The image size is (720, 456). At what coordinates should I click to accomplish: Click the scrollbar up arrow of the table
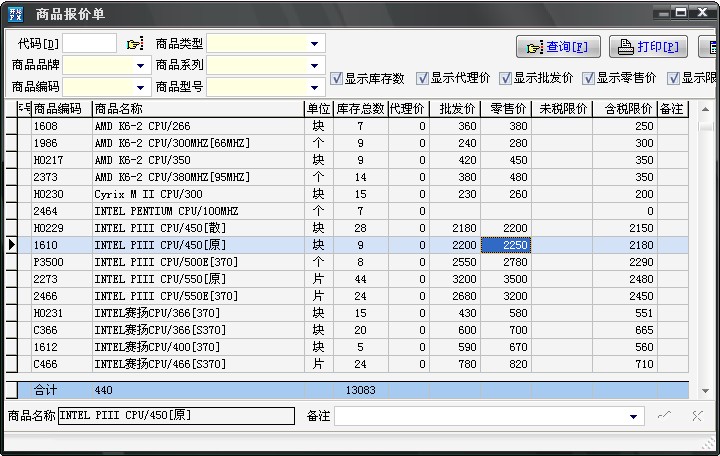(706, 109)
